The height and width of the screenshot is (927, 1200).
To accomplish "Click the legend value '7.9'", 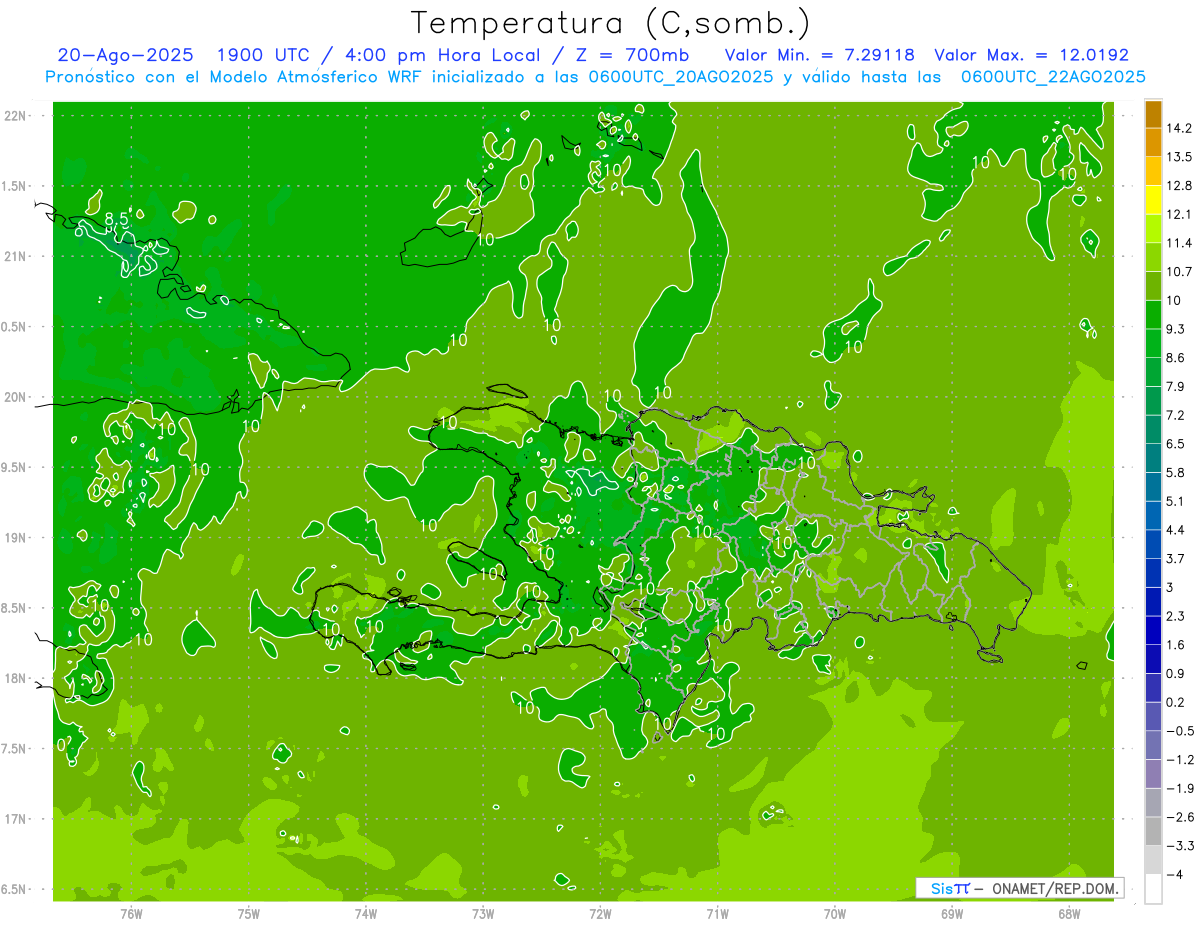I will point(1176,386).
